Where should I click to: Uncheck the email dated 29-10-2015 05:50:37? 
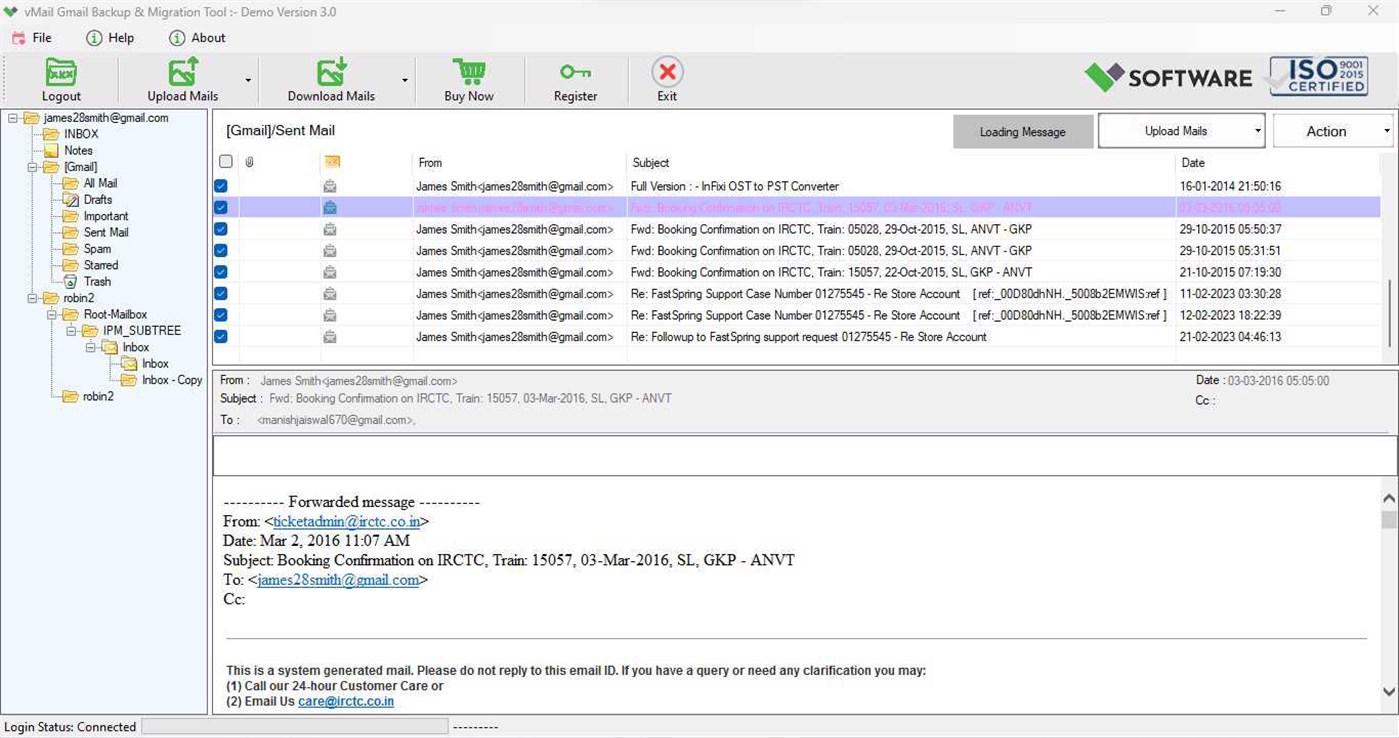[221, 229]
